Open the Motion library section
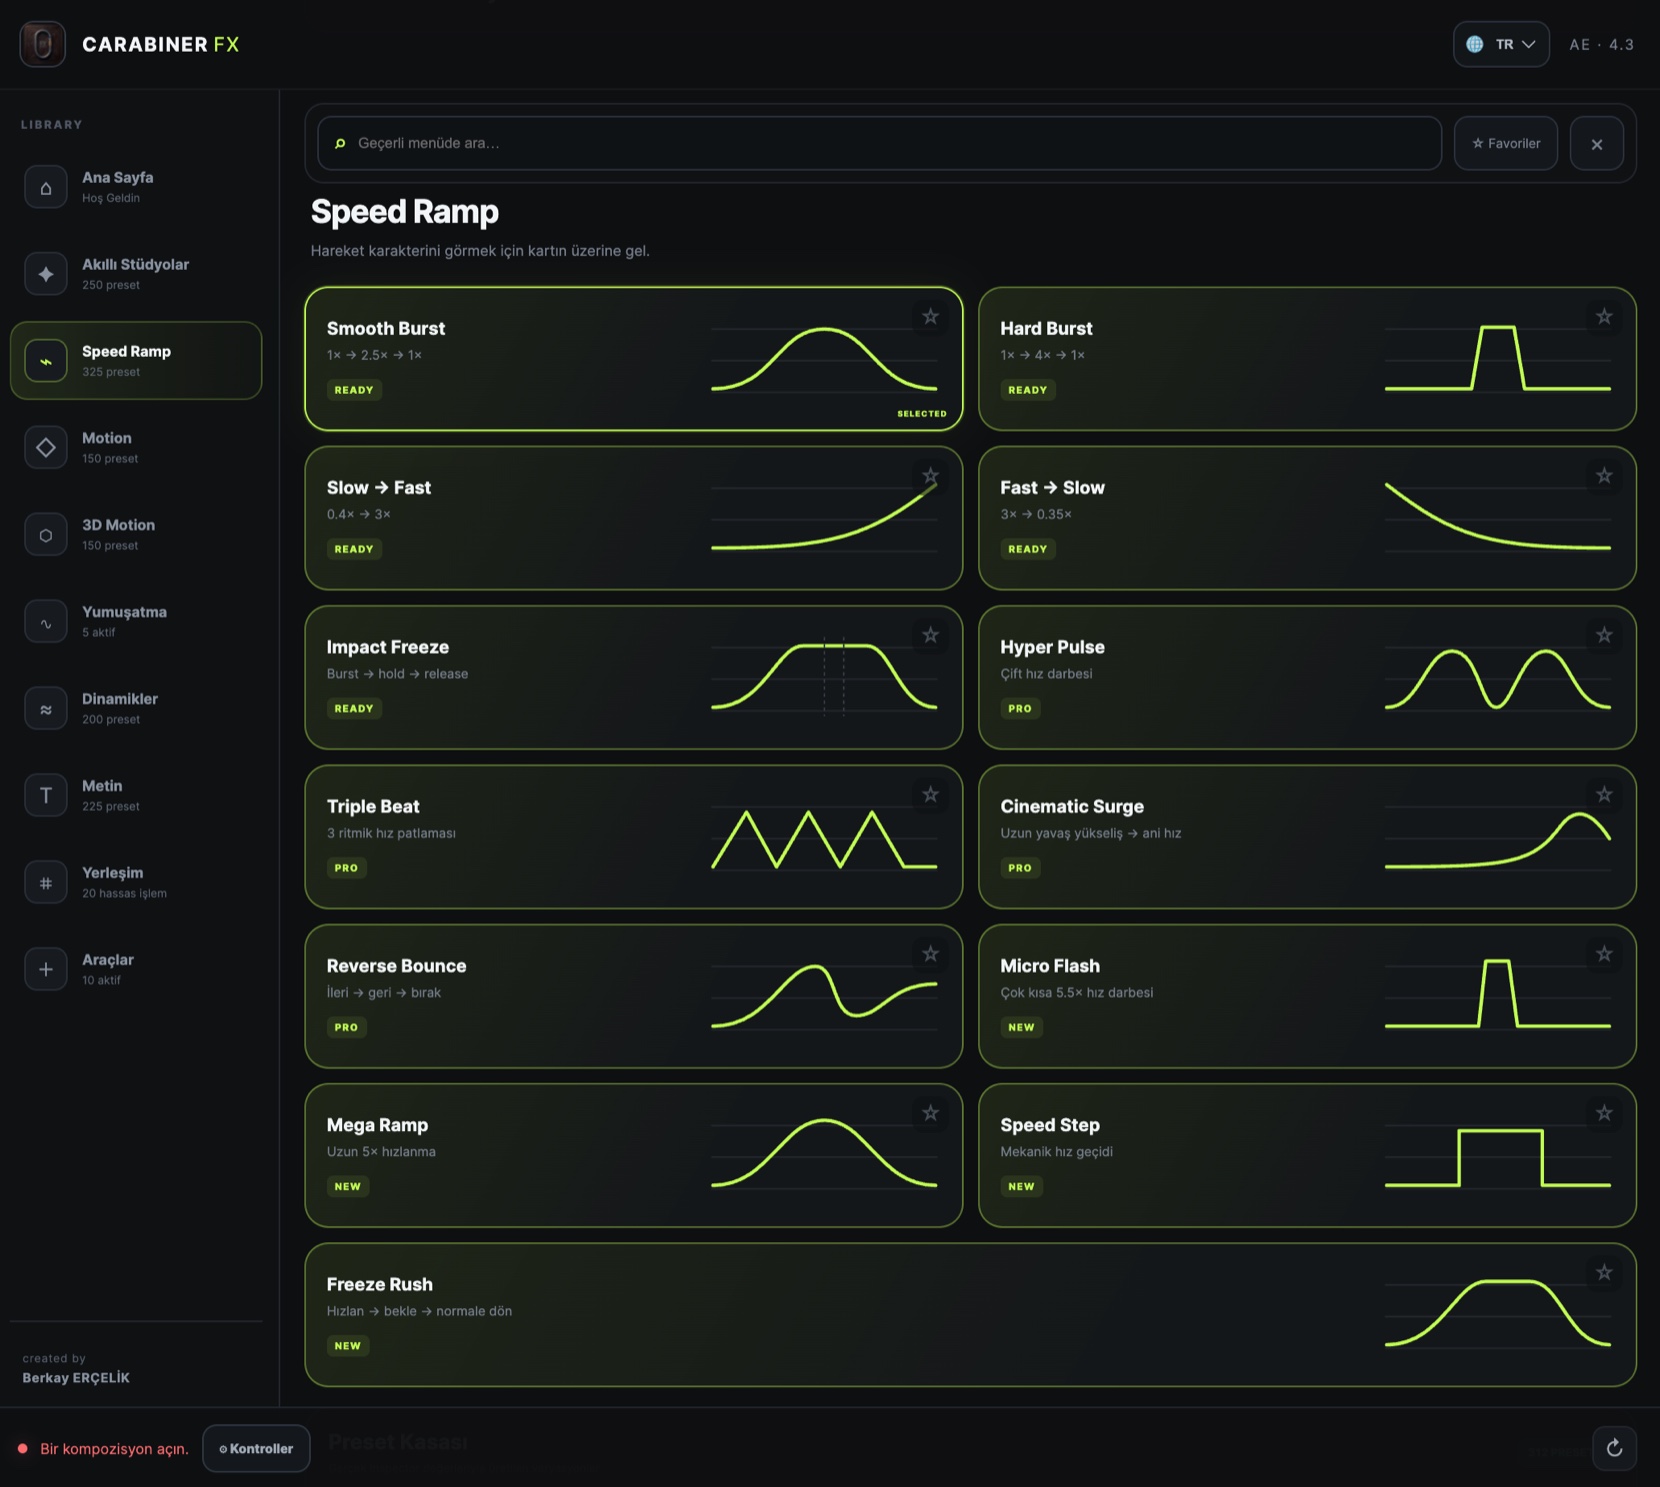Image resolution: width=1660 pixels, height=1487 pixels. [136, 447]
